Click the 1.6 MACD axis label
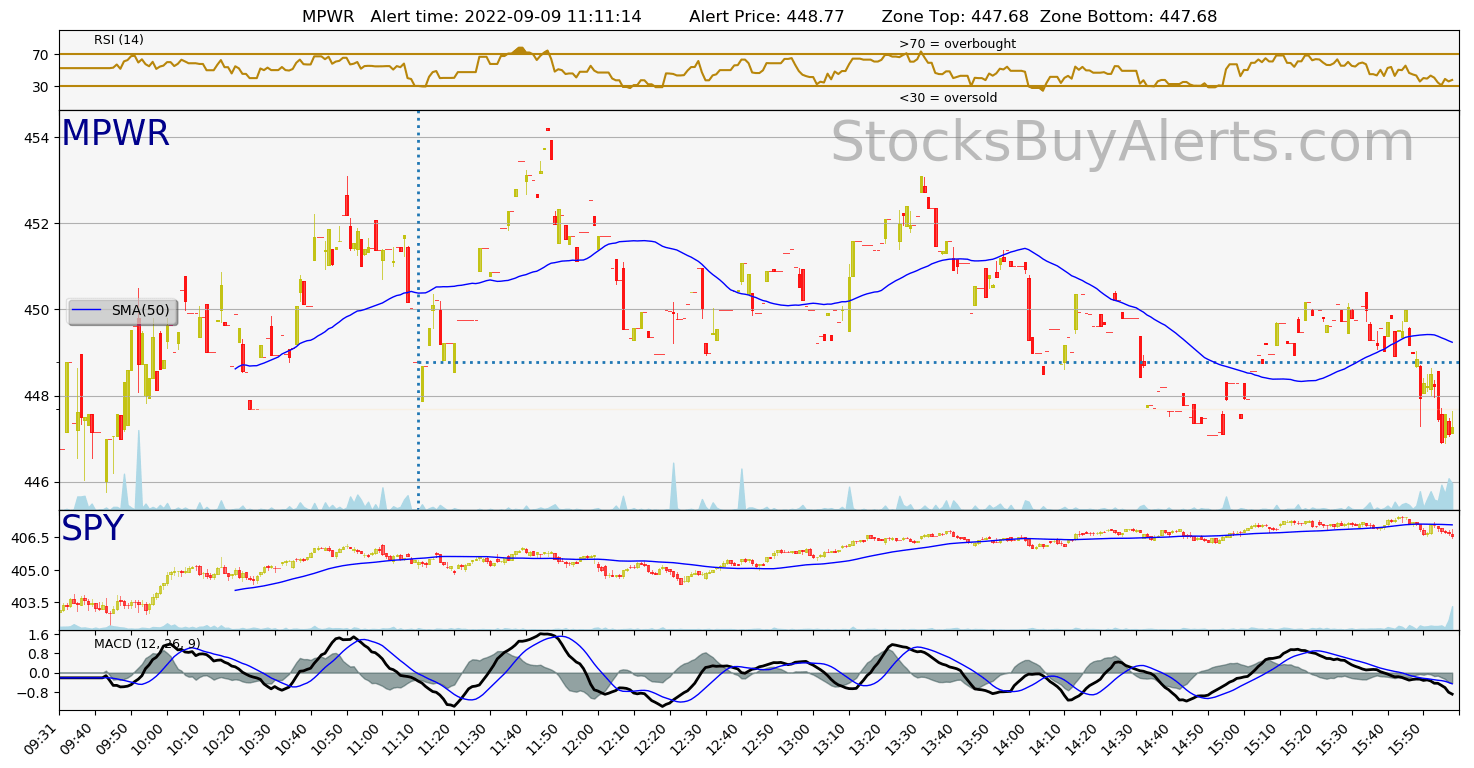 (x=40, y=635)
